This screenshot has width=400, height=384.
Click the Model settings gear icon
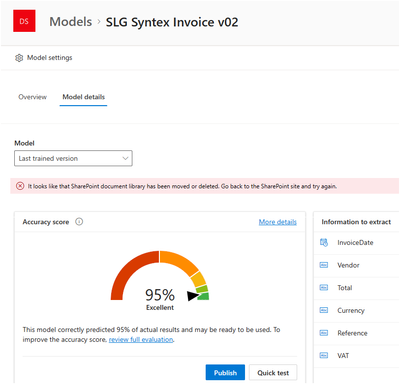click(19, 58)
